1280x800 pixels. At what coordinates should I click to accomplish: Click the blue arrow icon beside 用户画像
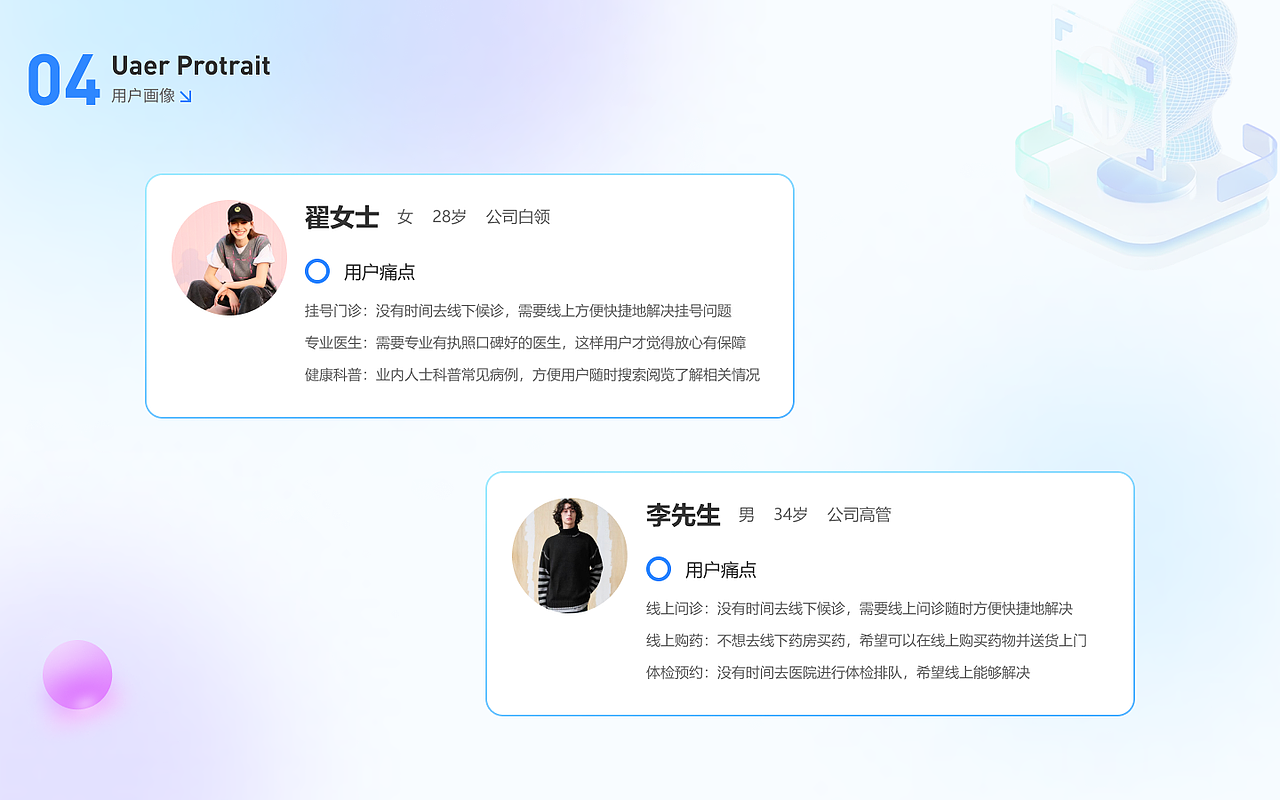point(185,96)
